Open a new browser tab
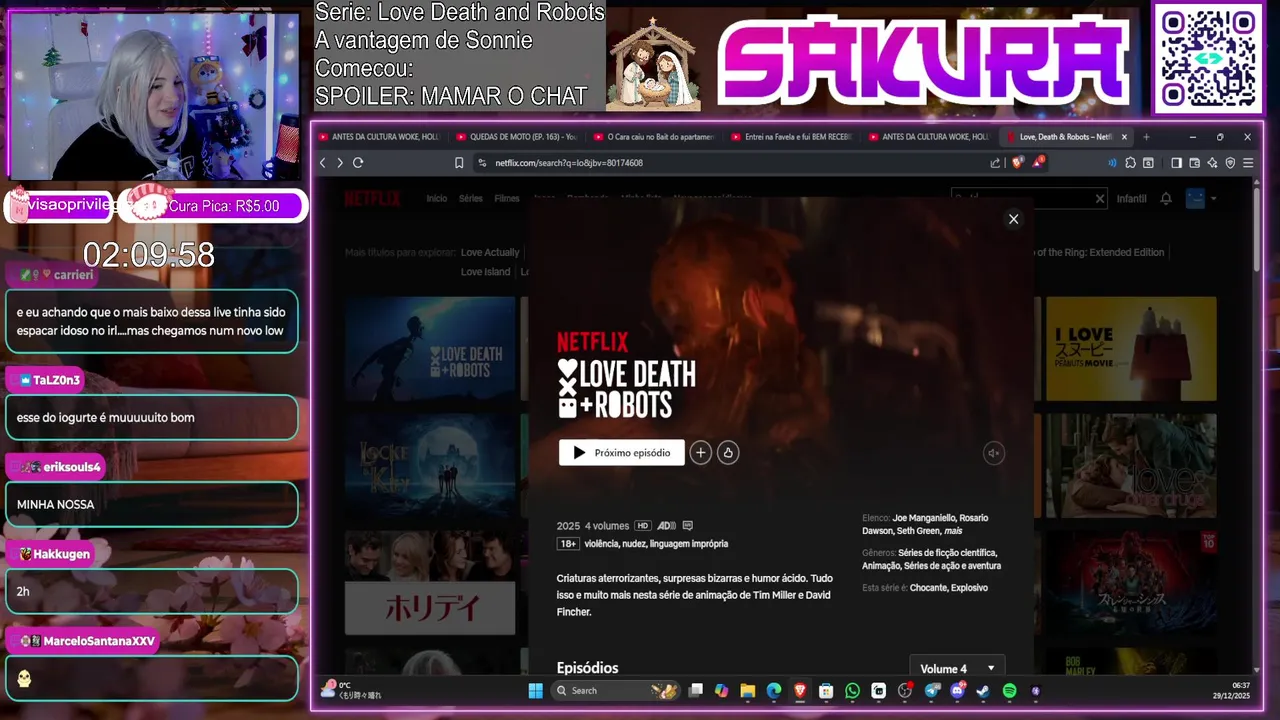The width and height of the screenshot is (1280, 720). (1146, 137)
